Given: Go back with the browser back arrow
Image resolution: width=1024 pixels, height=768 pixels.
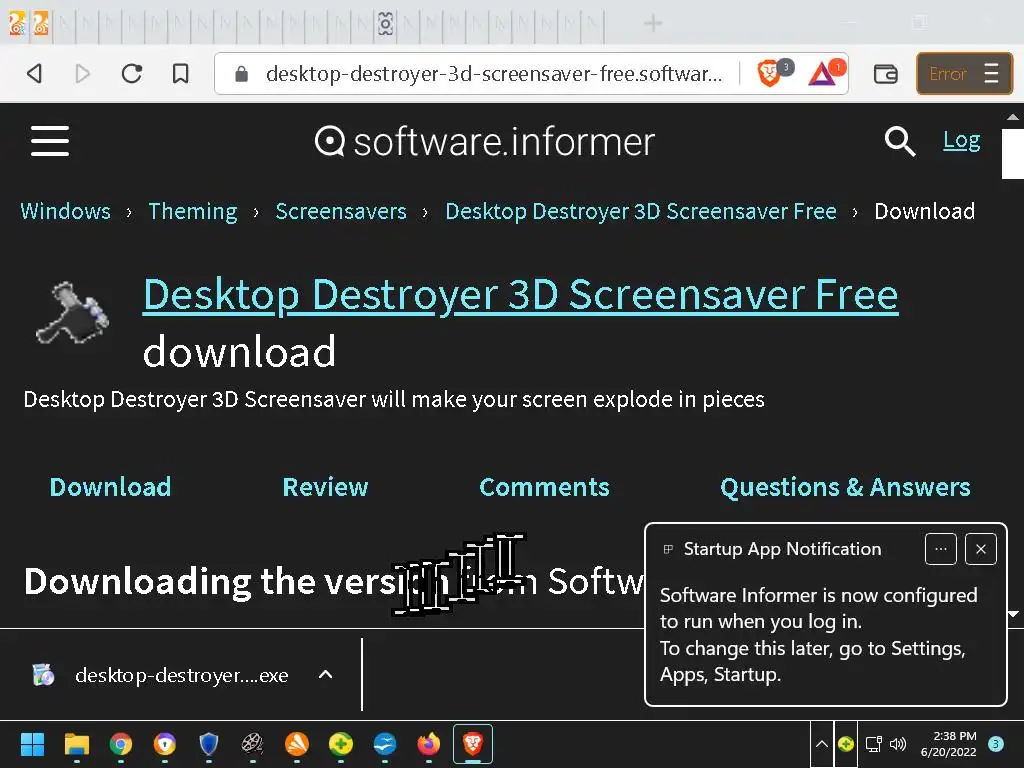Looking at the screenshot, I should click(35, 73).
